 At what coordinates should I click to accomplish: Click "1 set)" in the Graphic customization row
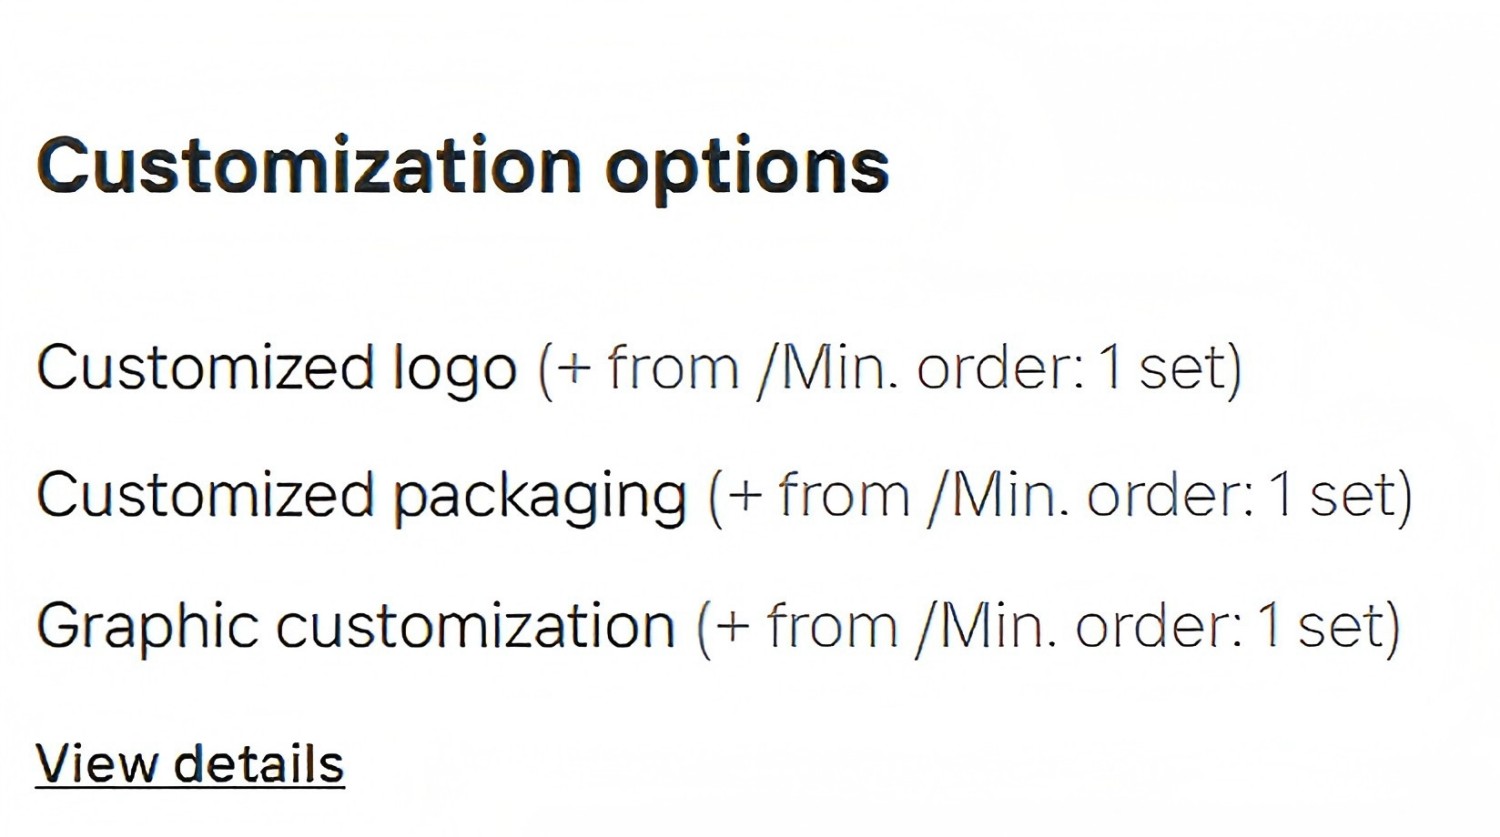(x=1328, y=627)
